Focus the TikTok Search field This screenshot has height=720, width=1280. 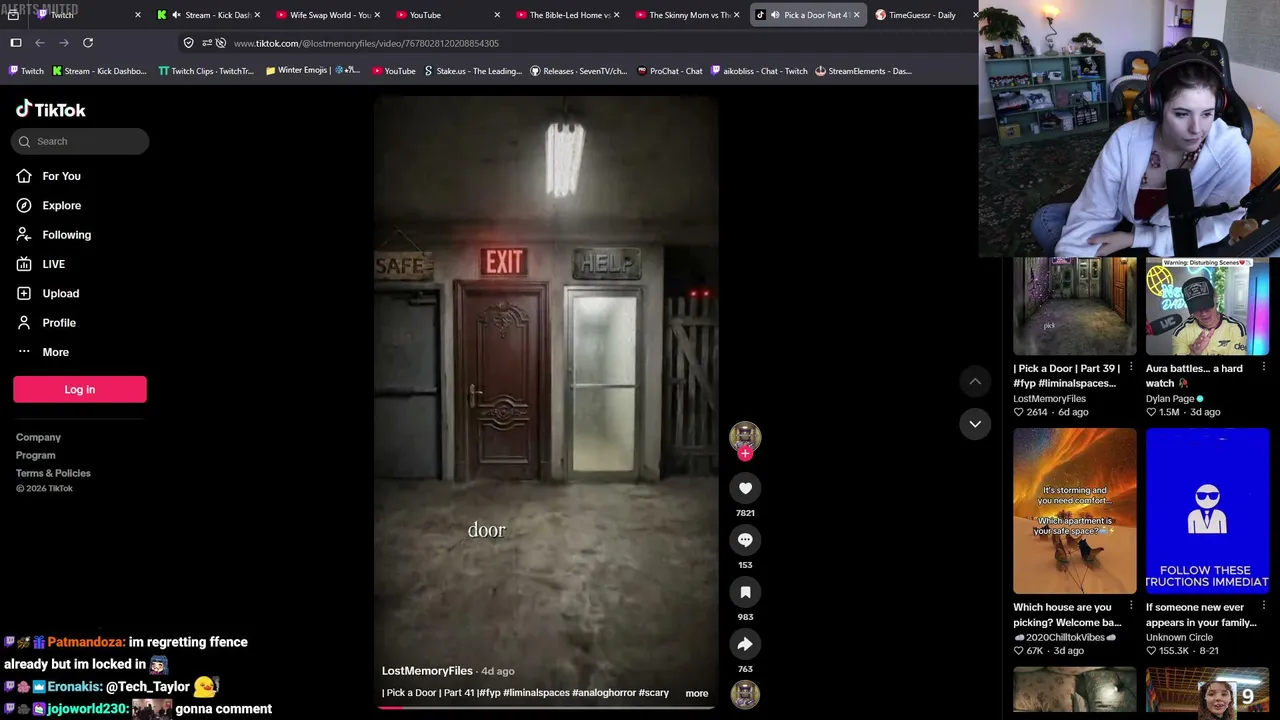click(x=81, y=141)
